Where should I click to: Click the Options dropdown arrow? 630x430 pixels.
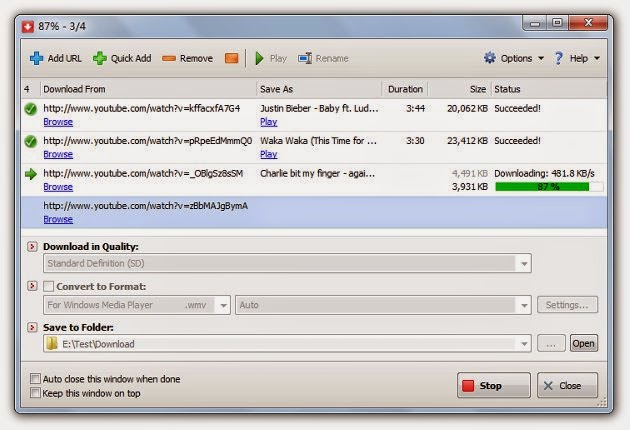[541, 59]
